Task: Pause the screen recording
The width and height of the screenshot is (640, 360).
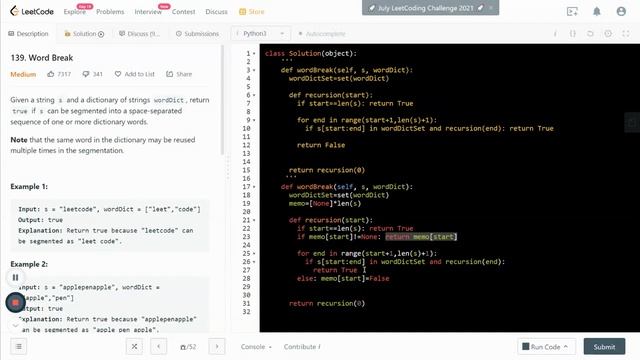Action: pyautogui.click(x=16, y=278)
